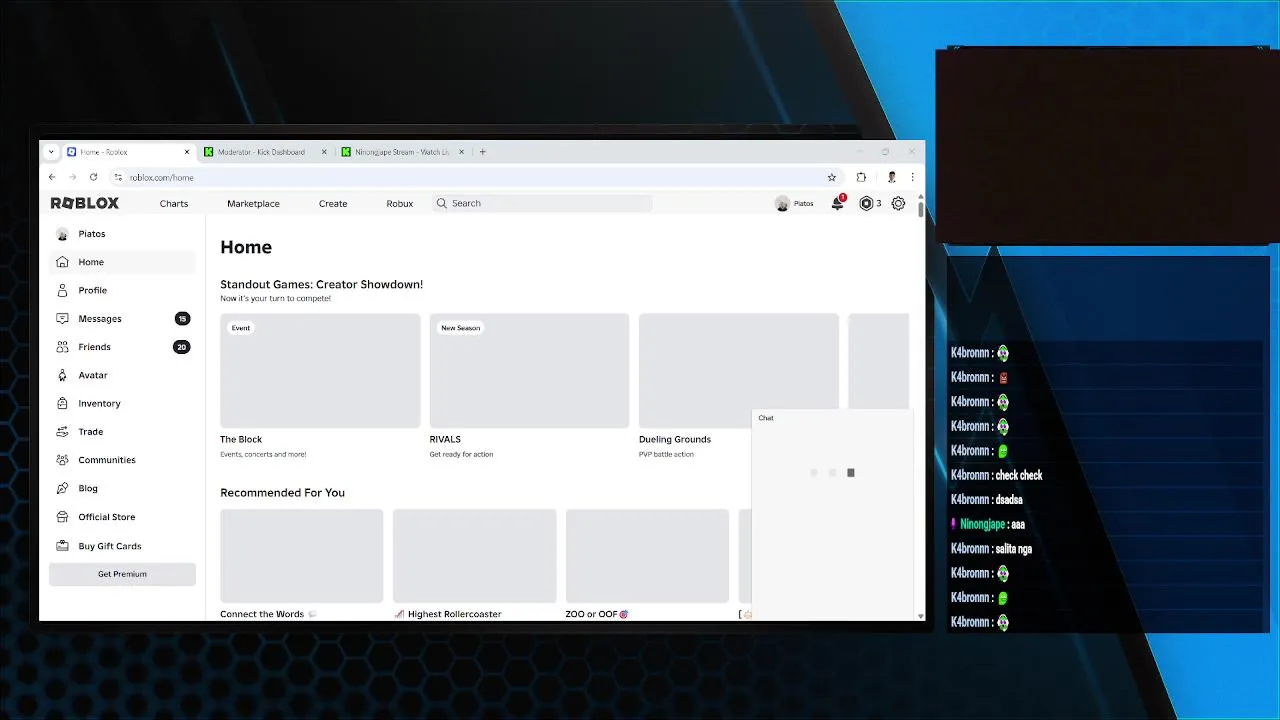Click the Friends badge showing 20
This screenshot has height=720, width=1280.
click(x=181, y=347)
